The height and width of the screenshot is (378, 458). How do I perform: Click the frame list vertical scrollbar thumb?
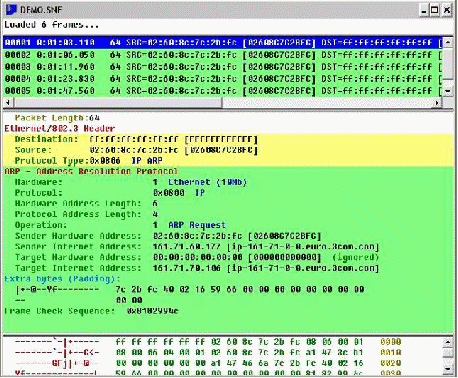point(448,63)
